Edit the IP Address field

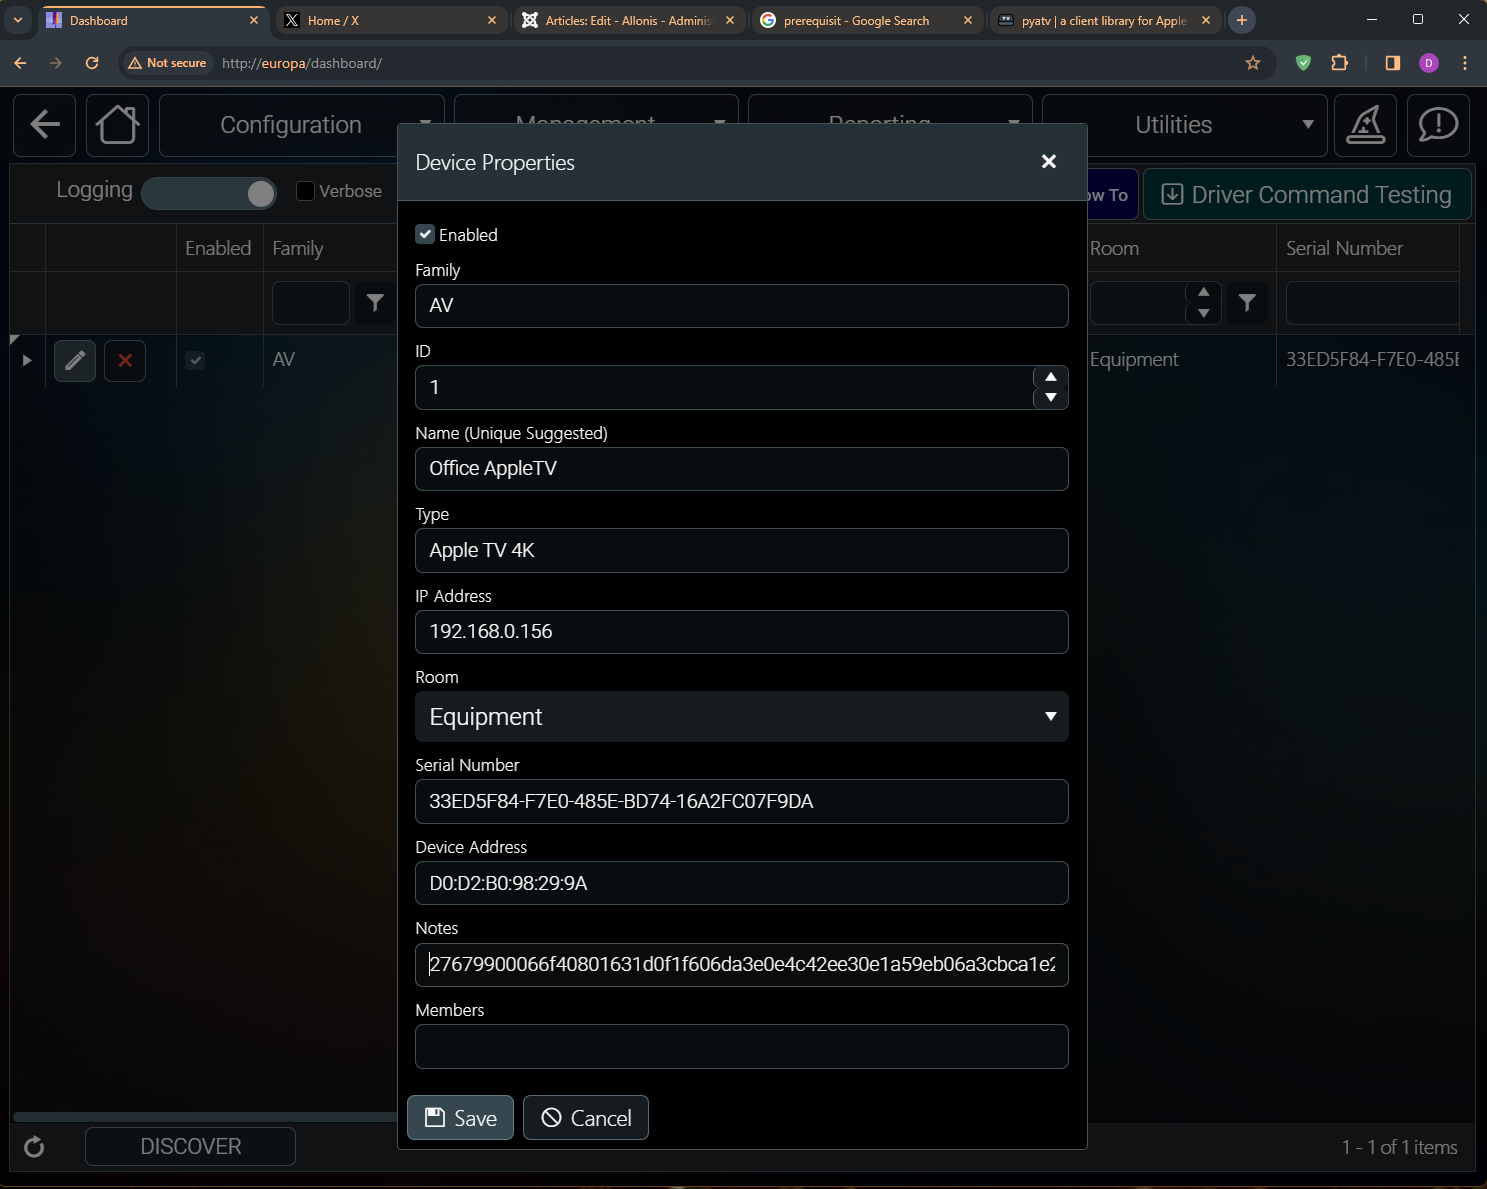point(742,632)
